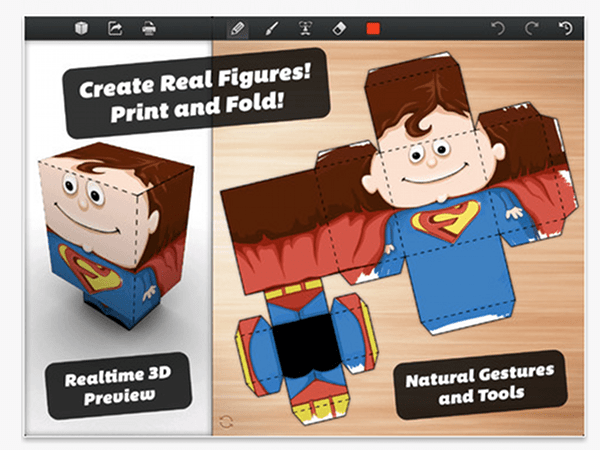Tap the black painted patch on legs
The height and width of the screenshot is (450, 600).
click(x=306, y=346)
